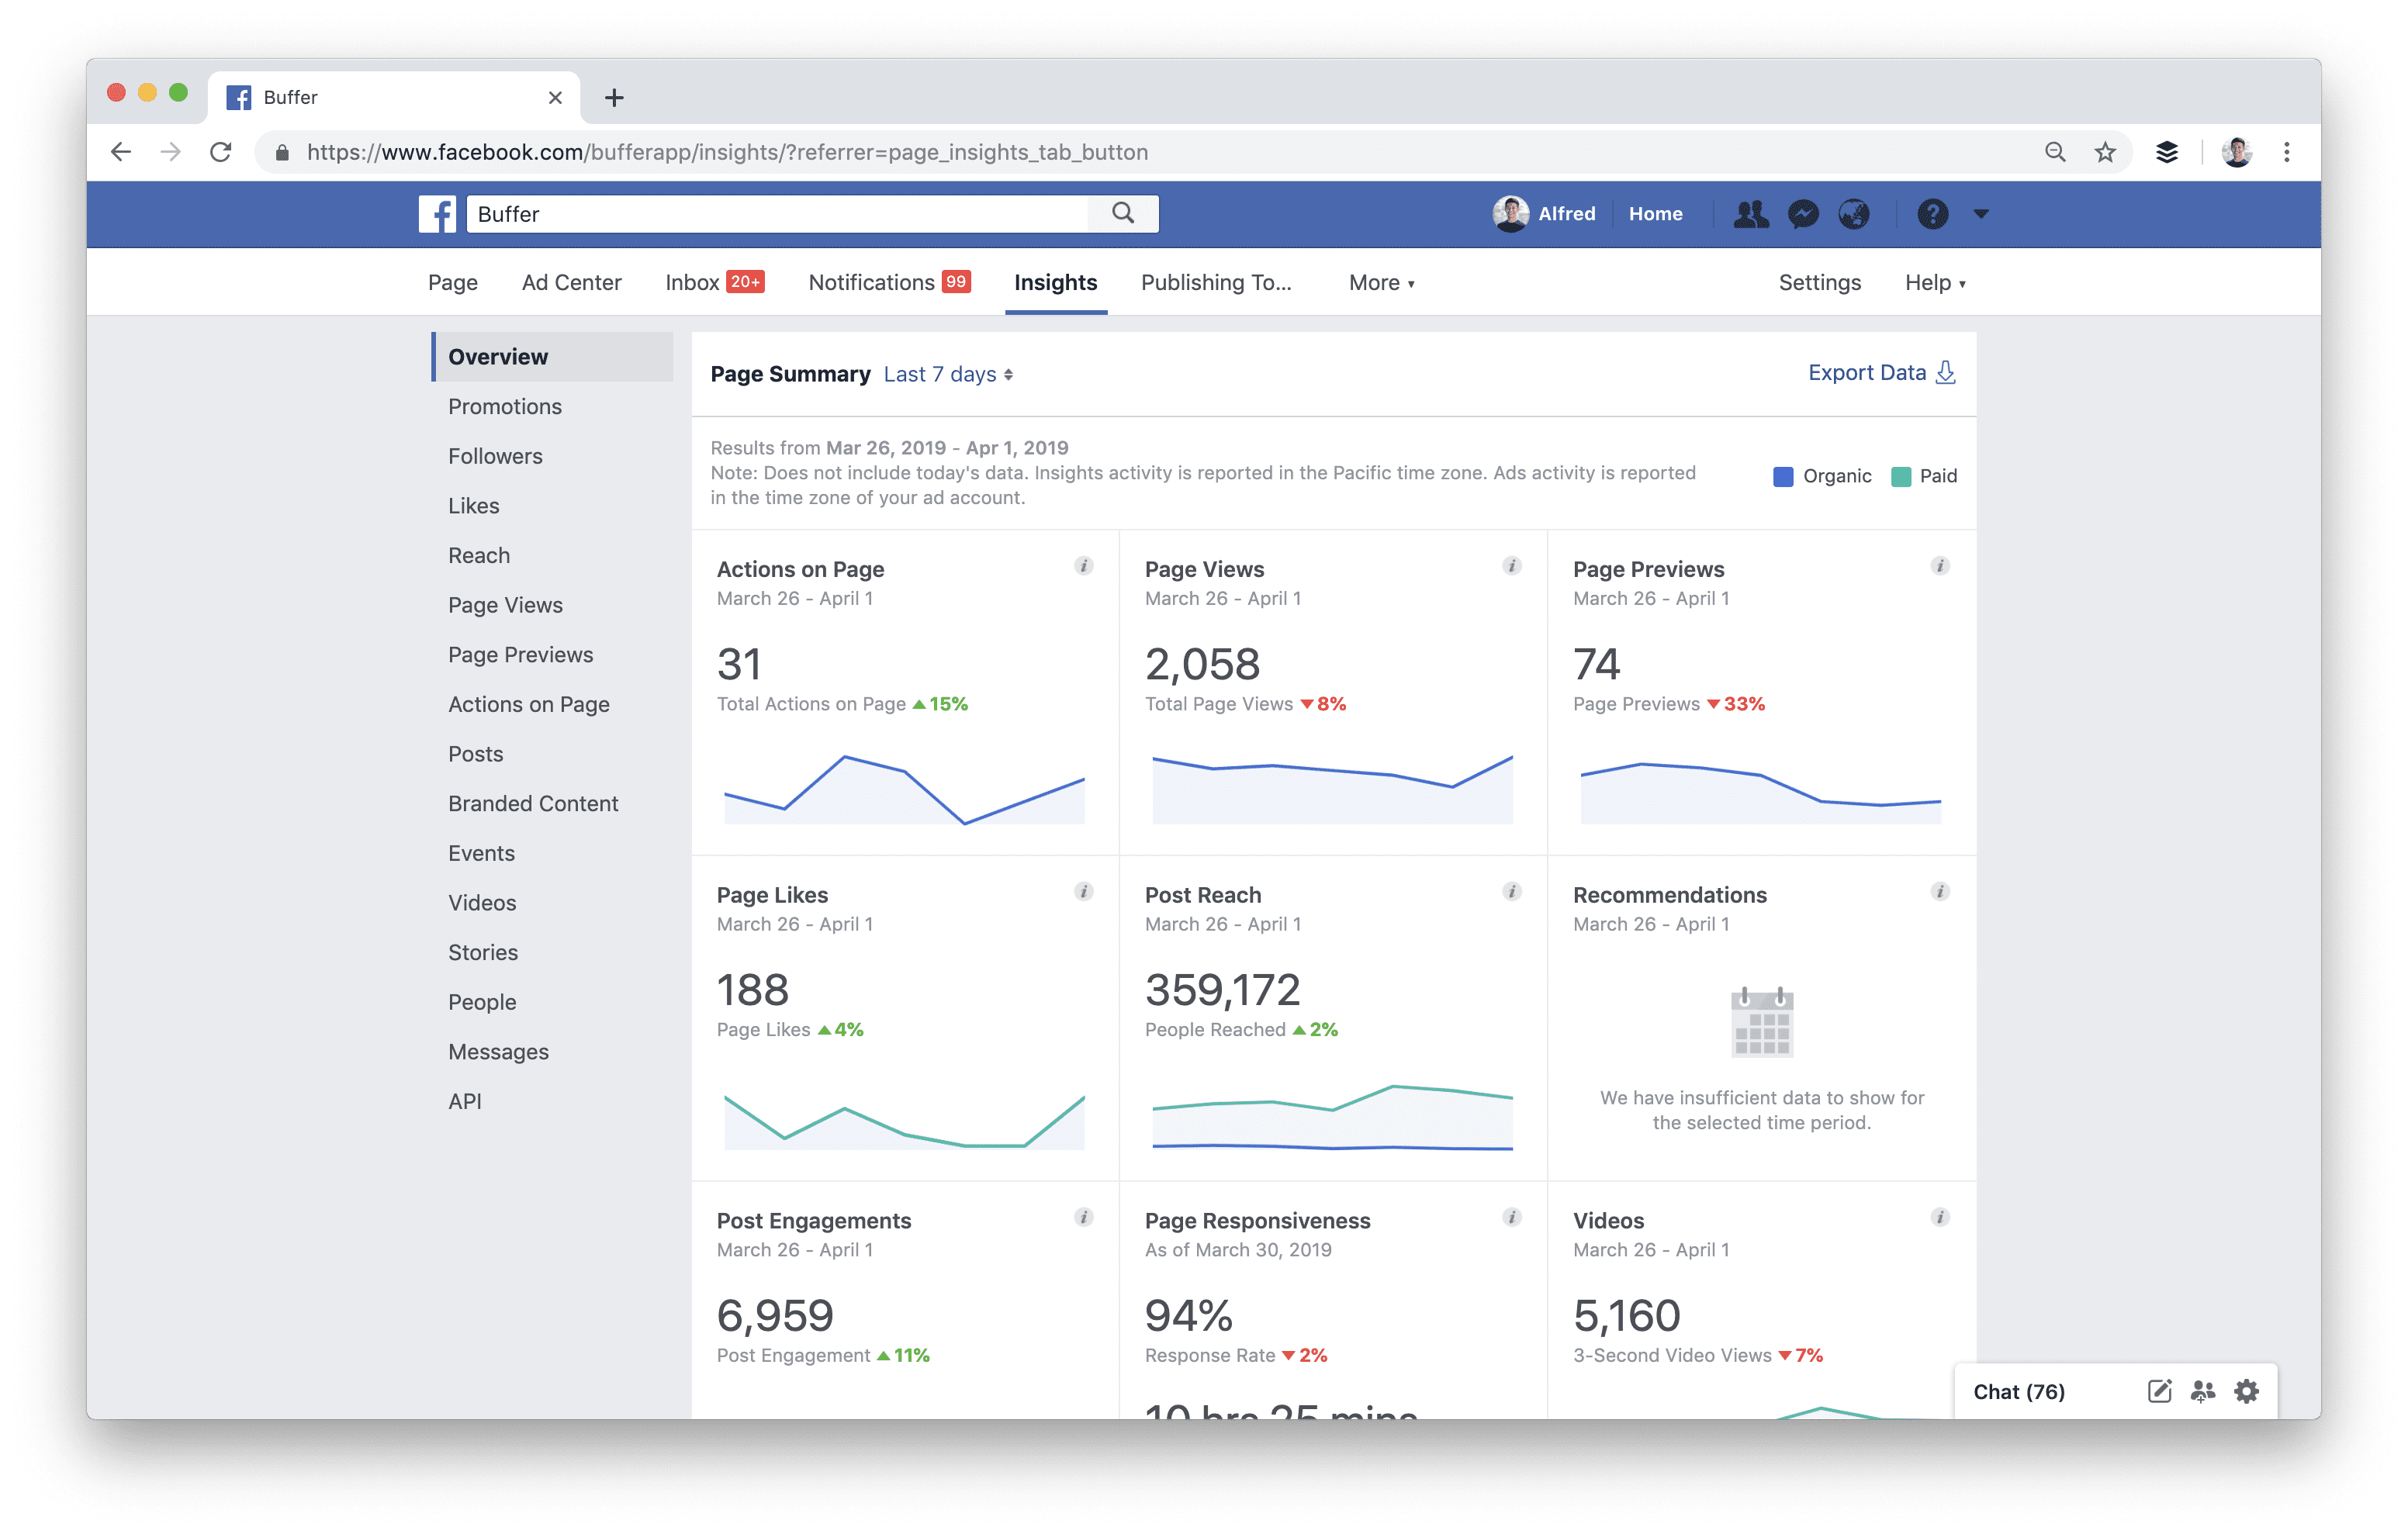Open the Publishing Tools menu item
Screen dimensions: 2408x1534
tap(1216, 282)
